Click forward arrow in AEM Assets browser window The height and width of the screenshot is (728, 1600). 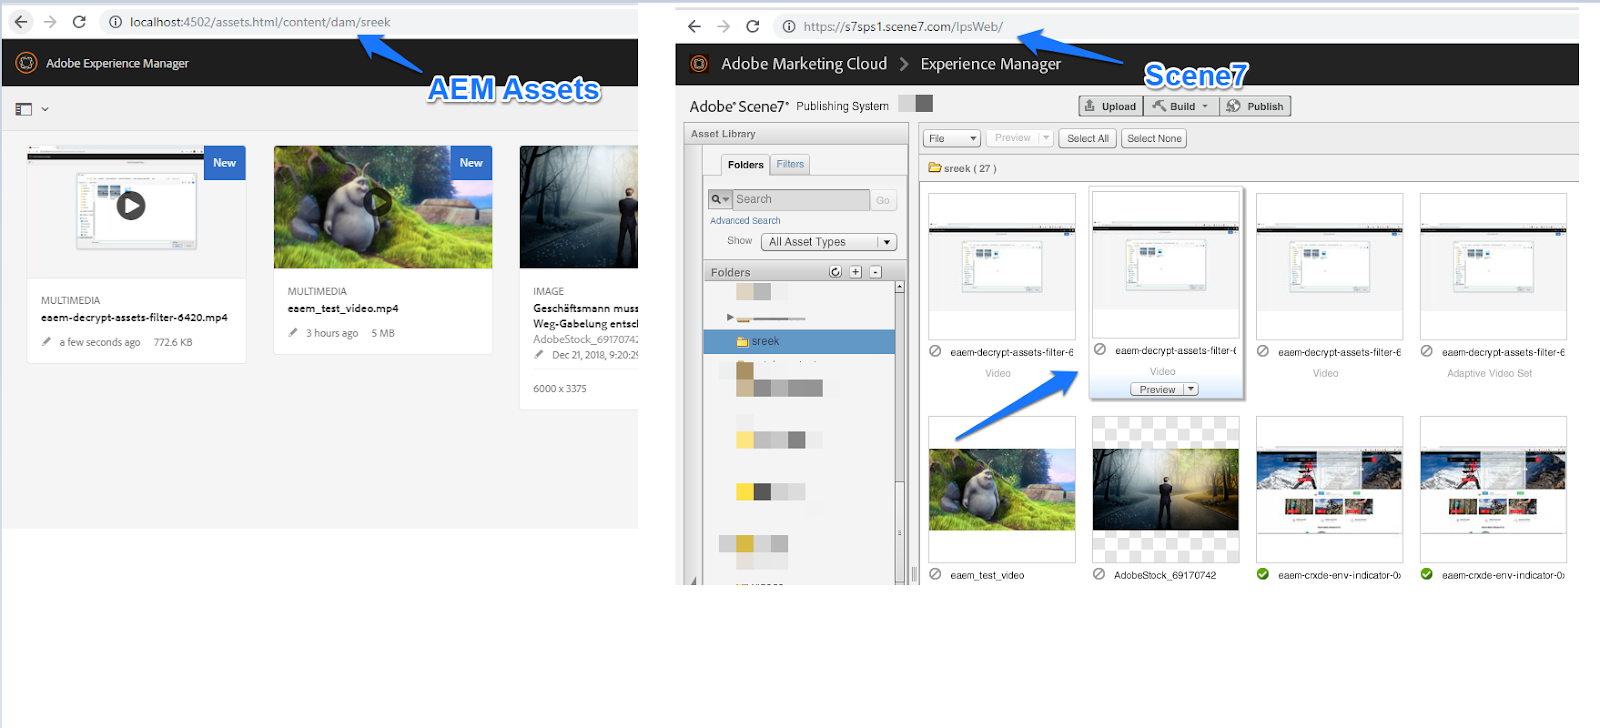[50, 21]
